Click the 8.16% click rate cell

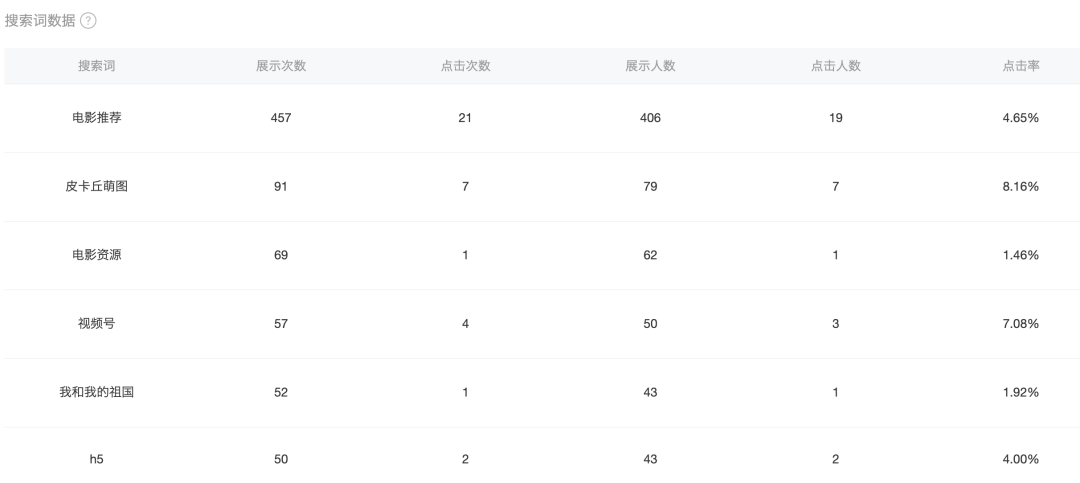pos(1021,186)
